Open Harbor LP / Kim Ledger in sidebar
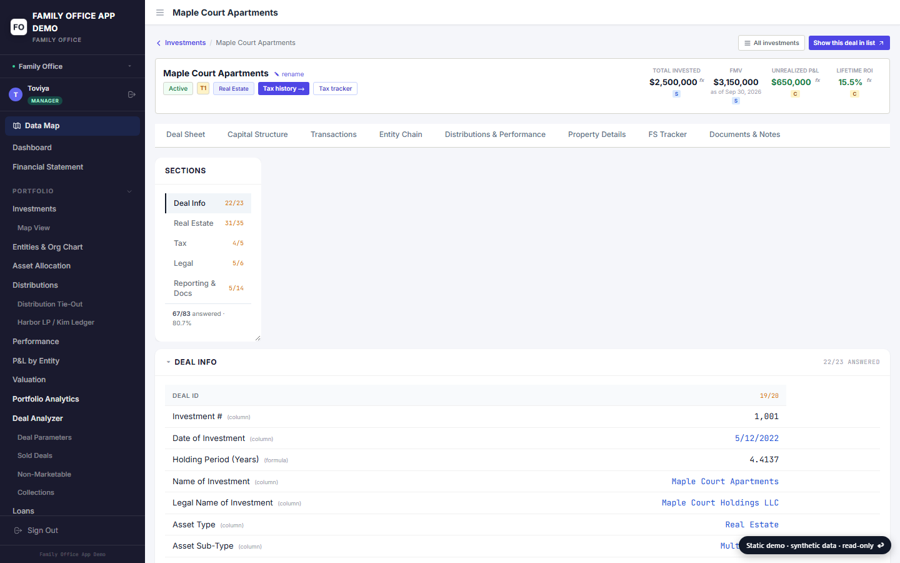The image size is (900, 563). [x=56, y=323]
